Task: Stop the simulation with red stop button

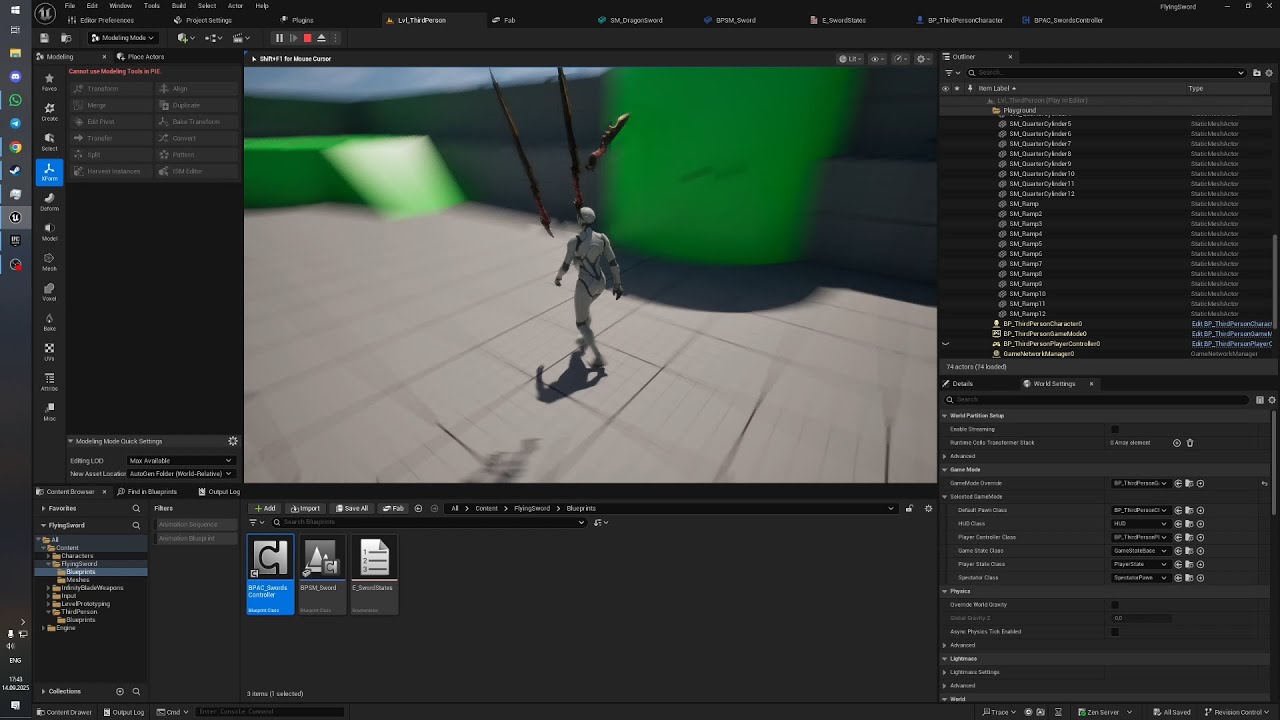Action: [307, 38]
